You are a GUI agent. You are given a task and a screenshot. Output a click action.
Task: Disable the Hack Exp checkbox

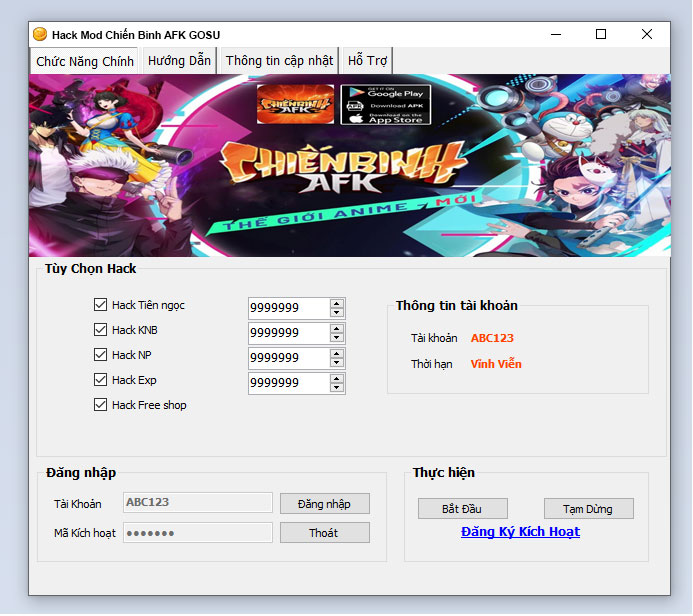pyautogui.click(x=100, y=380)
